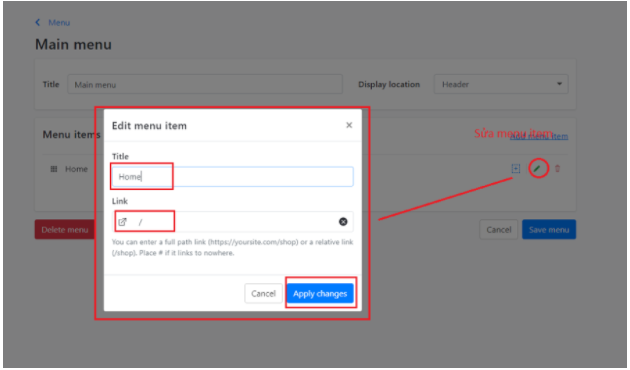Close the Edit menu item dialog
Screen dimensions: 630x370
pyautogui.click(x=349, y=125)
